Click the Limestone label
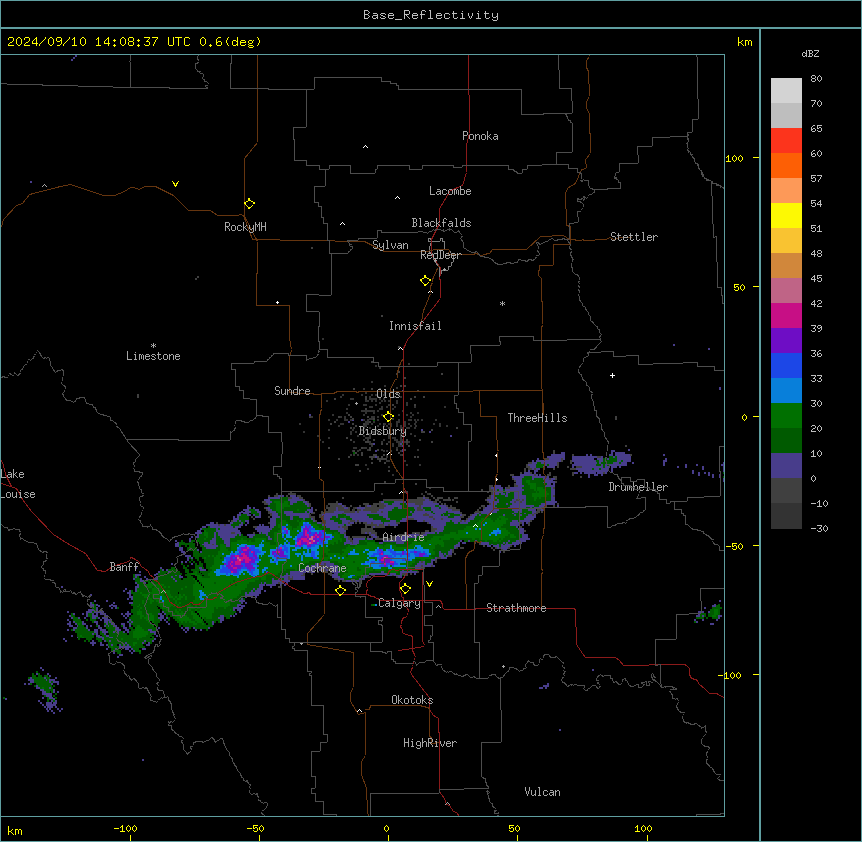The height and width of the screenshot is (842, 862). pos(153,356)
